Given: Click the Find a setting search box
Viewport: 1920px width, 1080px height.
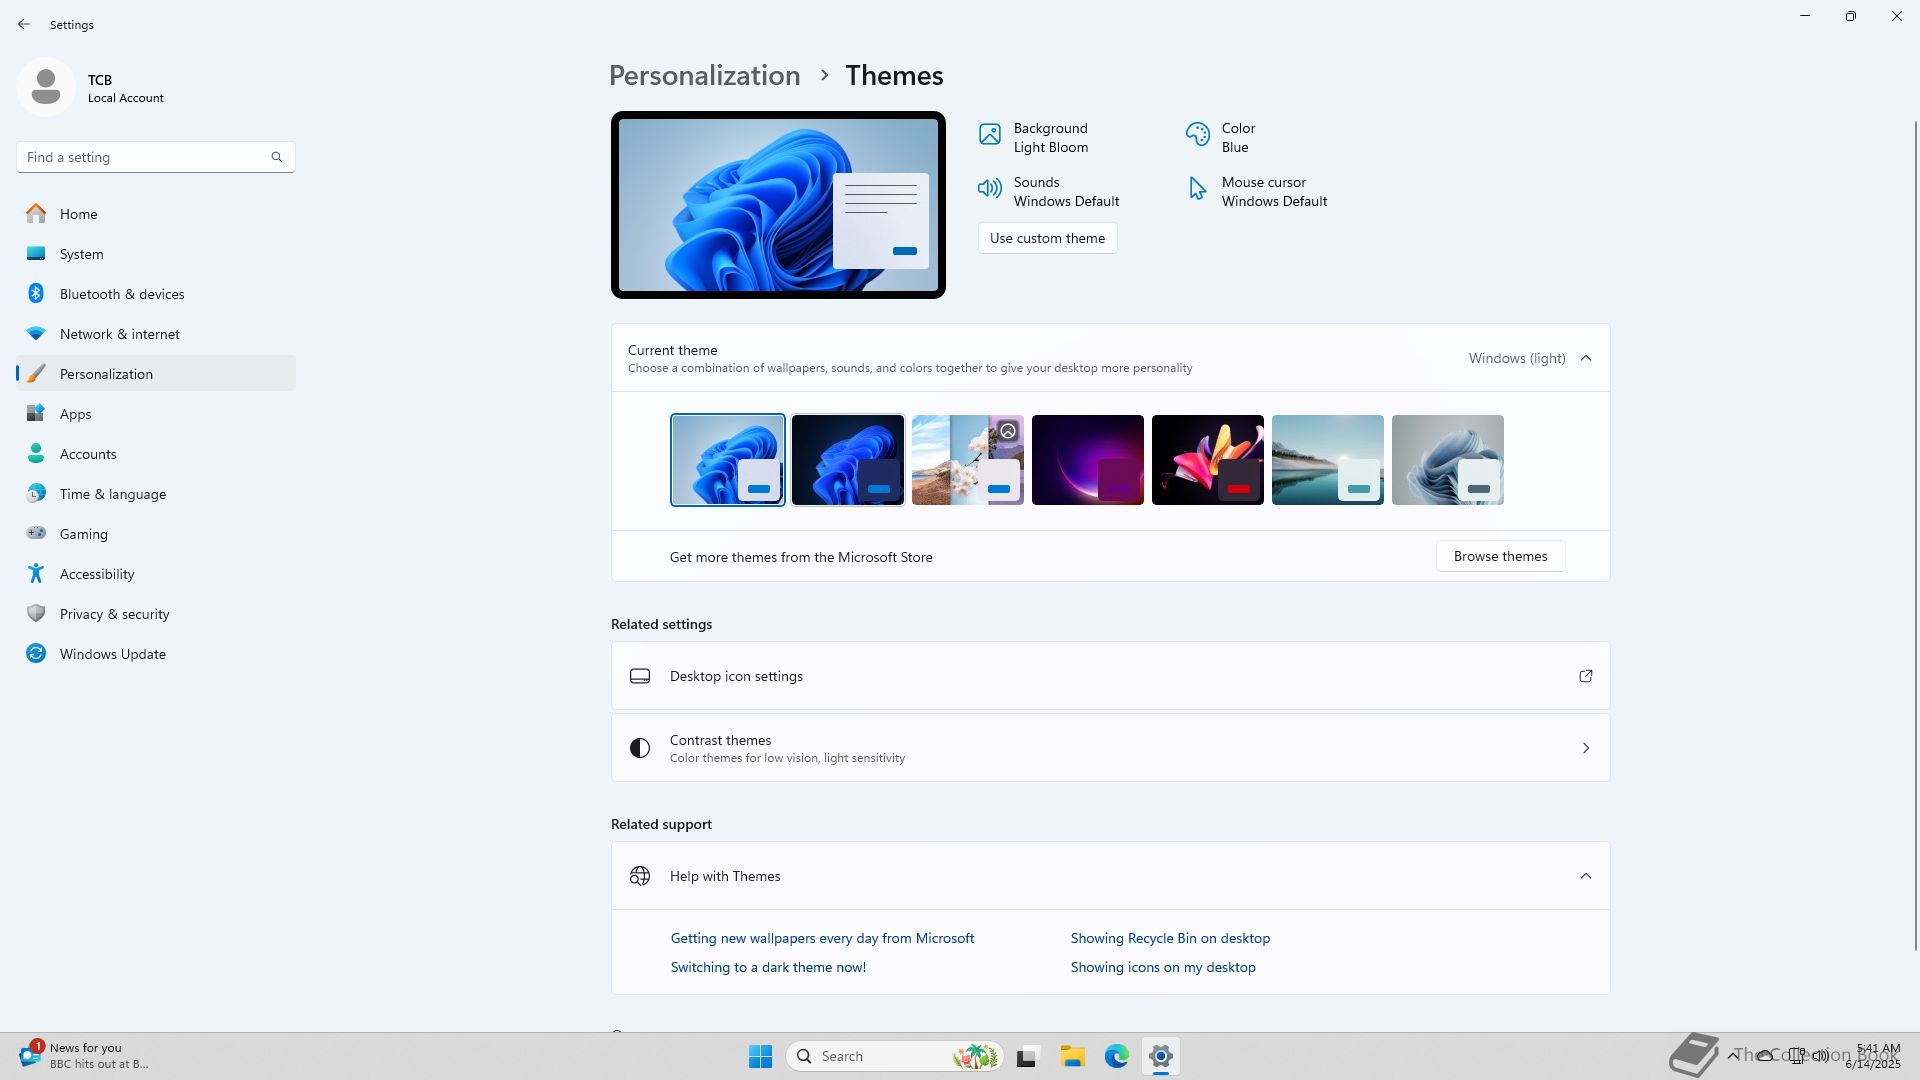Looking at the screenshot, I should pos(145,157).
